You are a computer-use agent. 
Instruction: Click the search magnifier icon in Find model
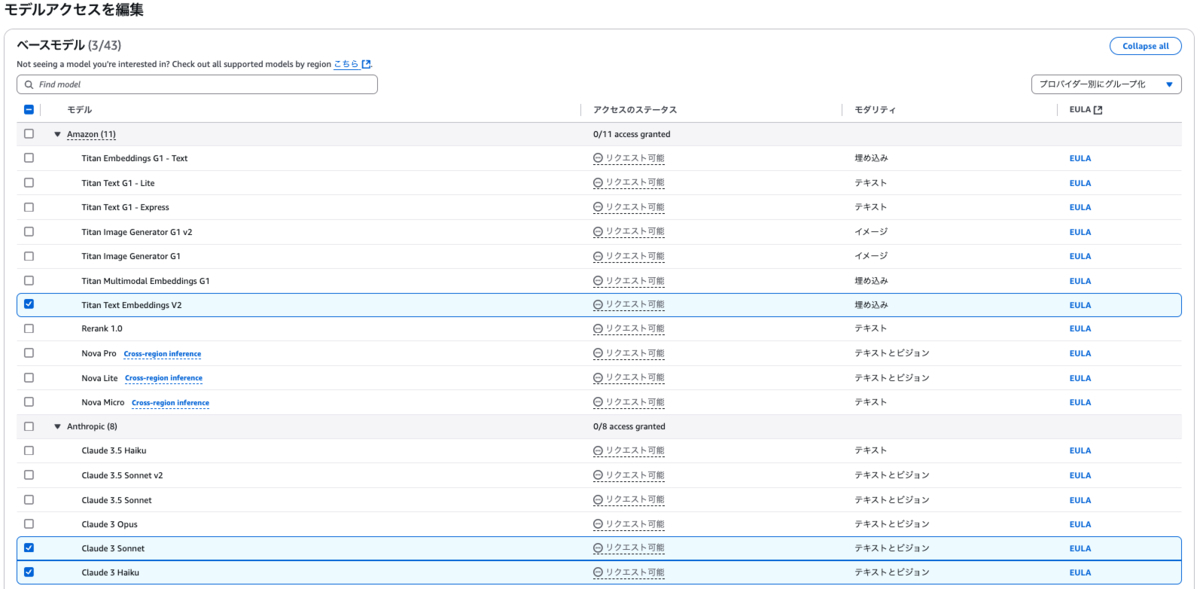coord(29,85)
